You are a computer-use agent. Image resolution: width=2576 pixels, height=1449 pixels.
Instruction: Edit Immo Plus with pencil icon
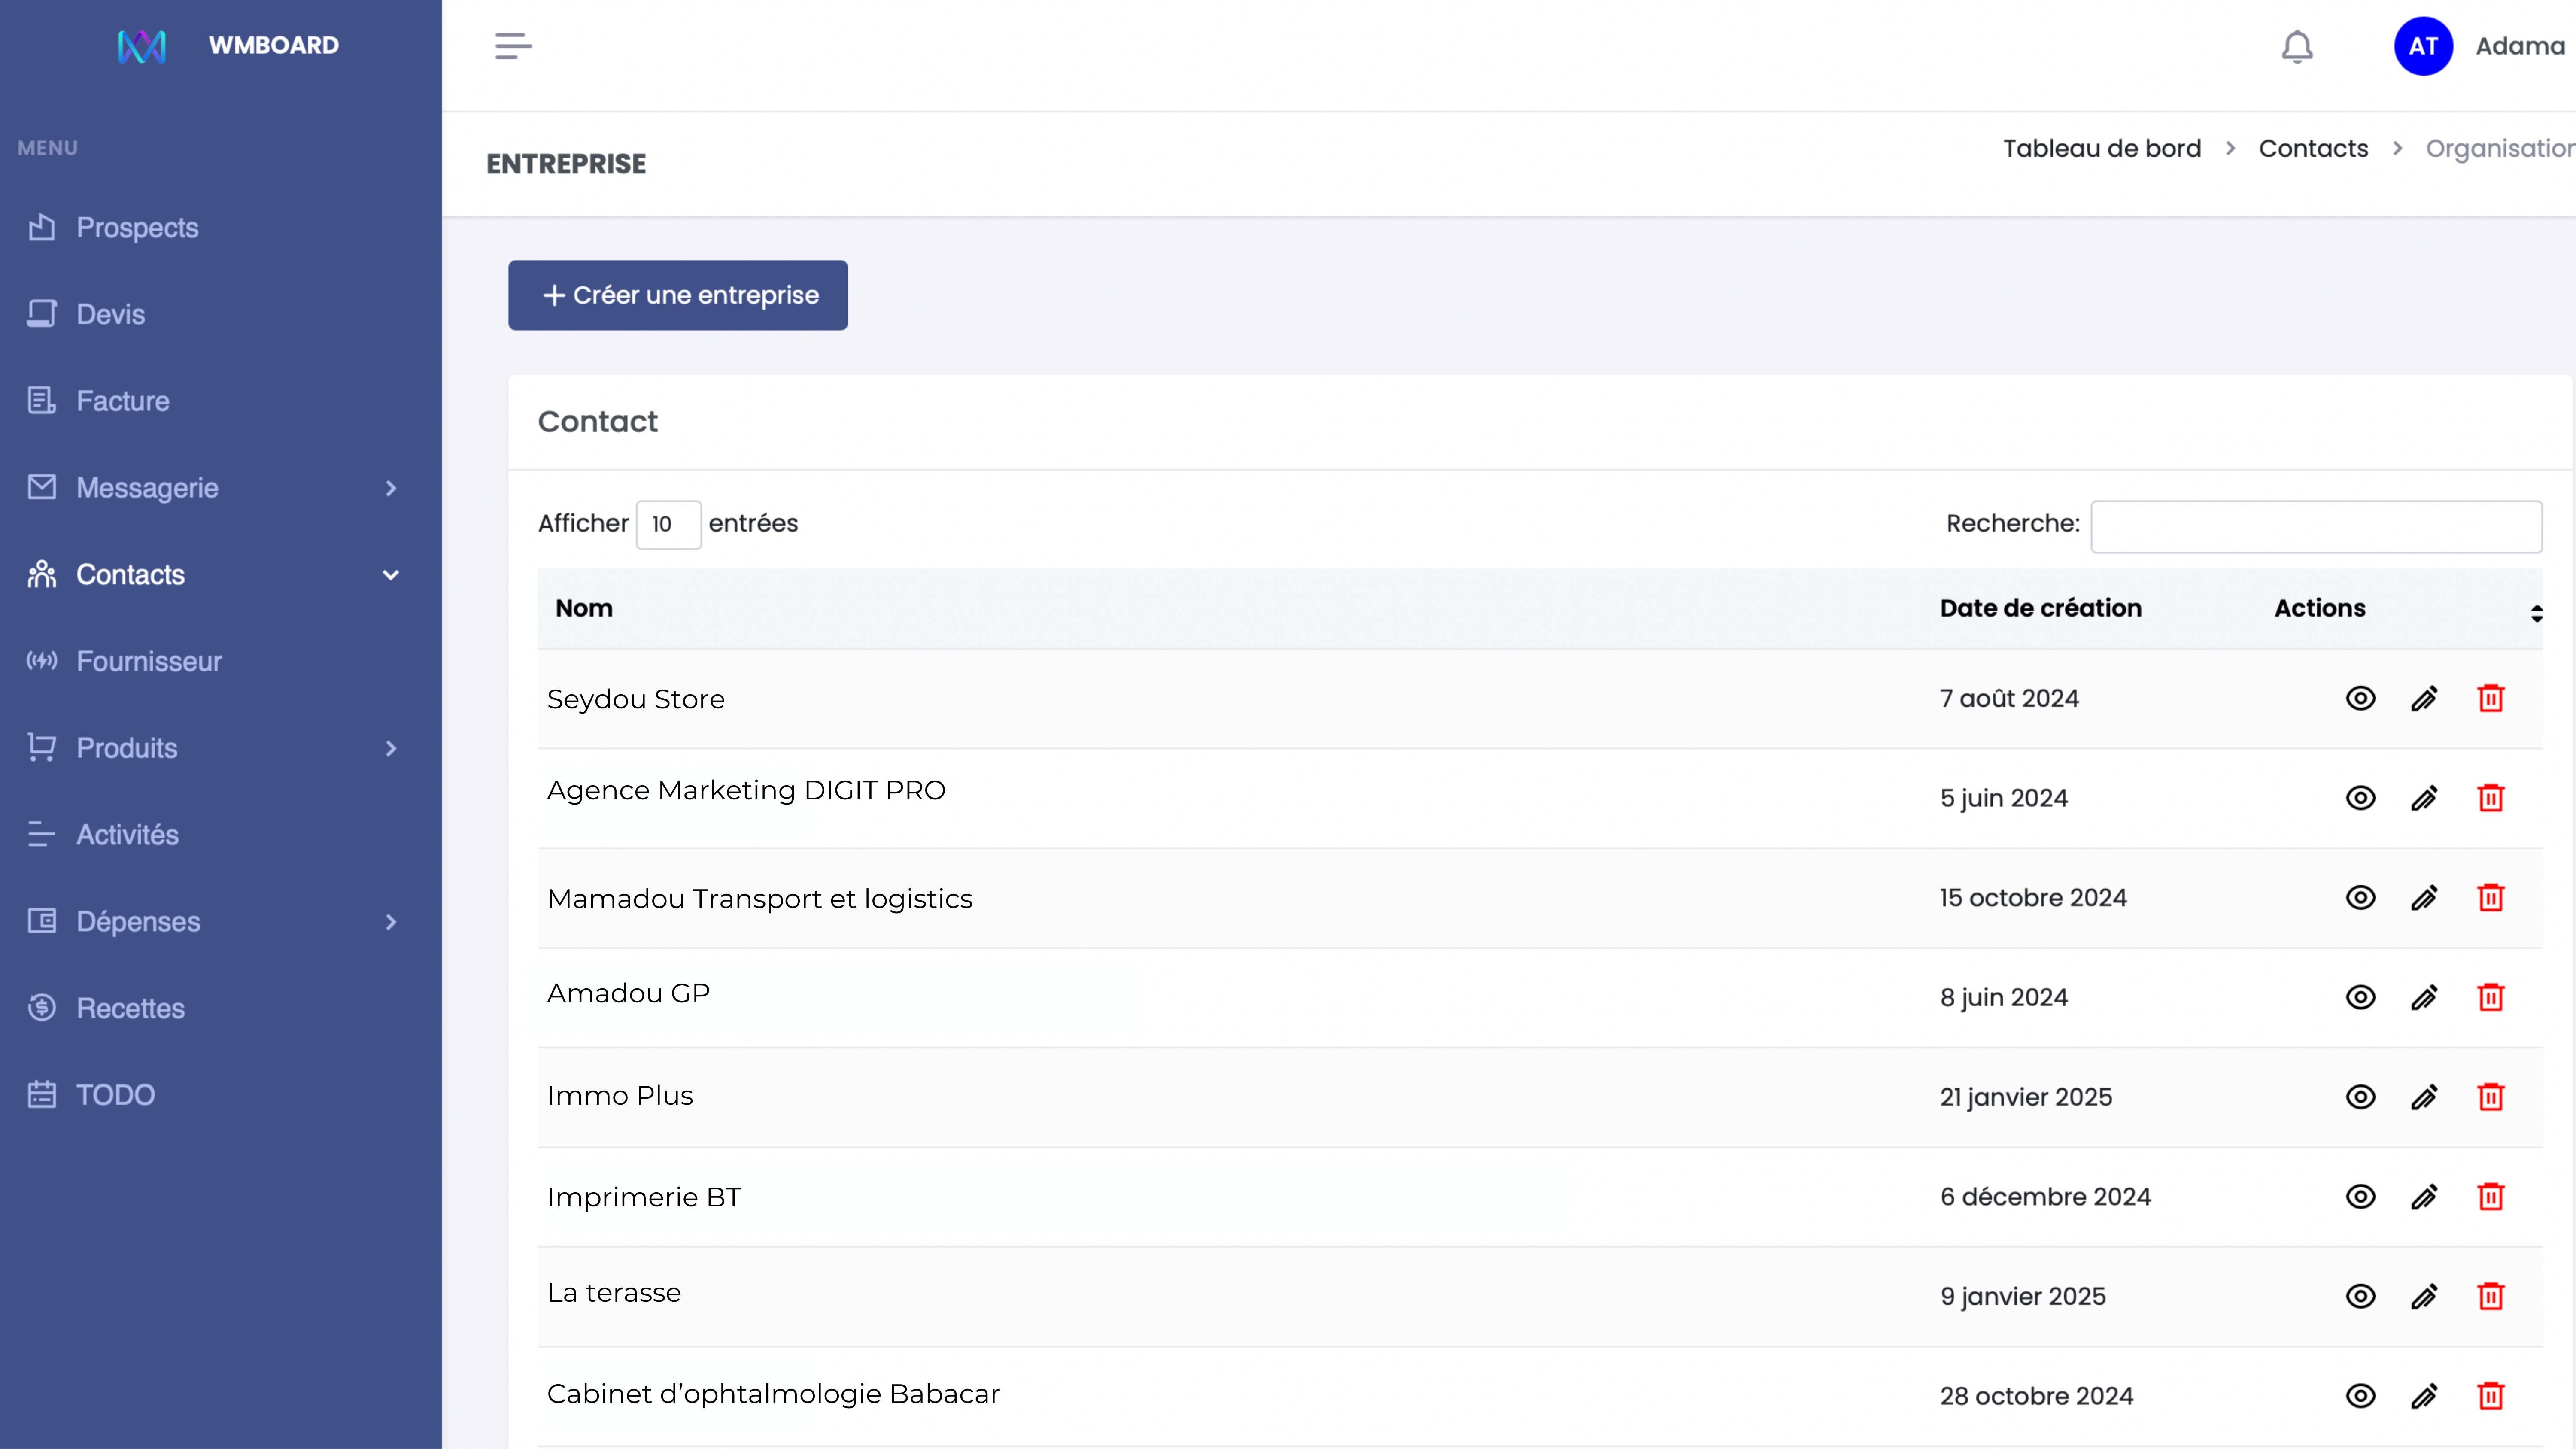[x=2424, y=1097]
